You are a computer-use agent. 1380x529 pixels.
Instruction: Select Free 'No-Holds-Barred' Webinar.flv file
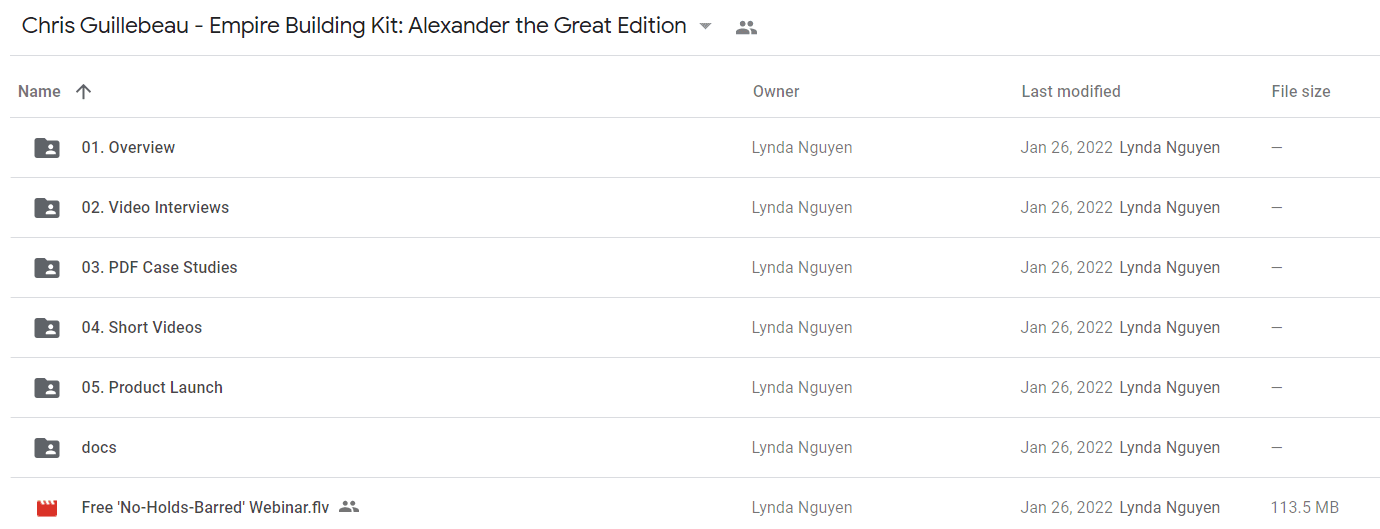tap(205, 507)
